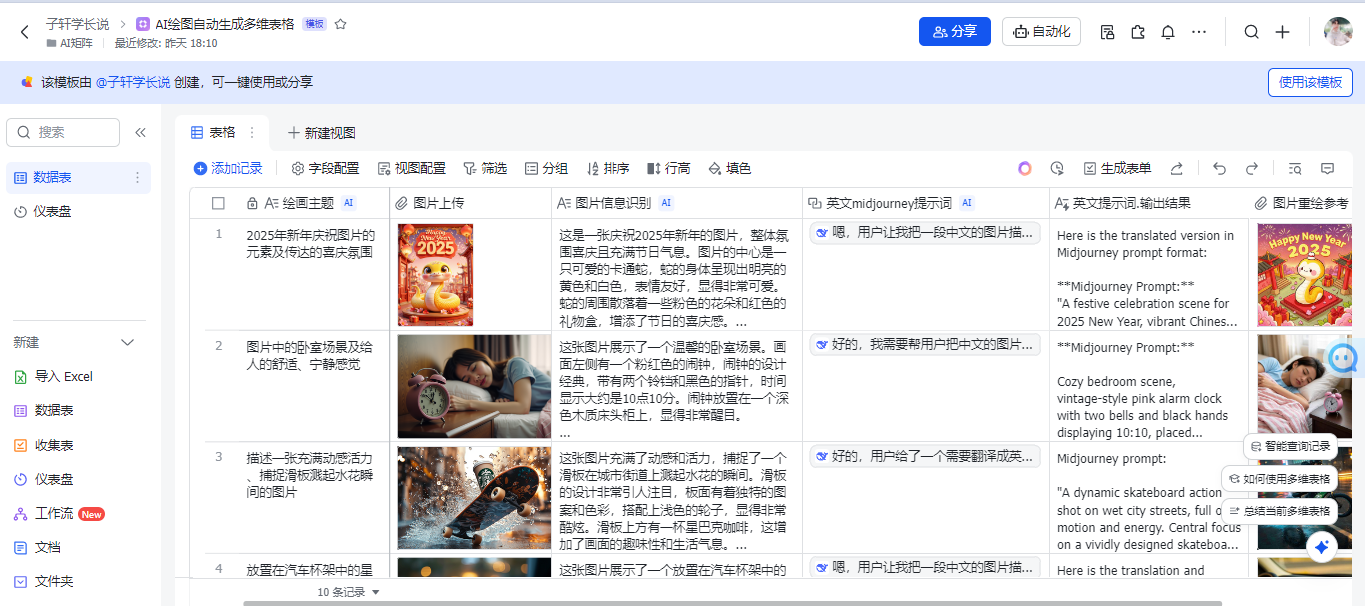Redo the last action

[1251, 169]
